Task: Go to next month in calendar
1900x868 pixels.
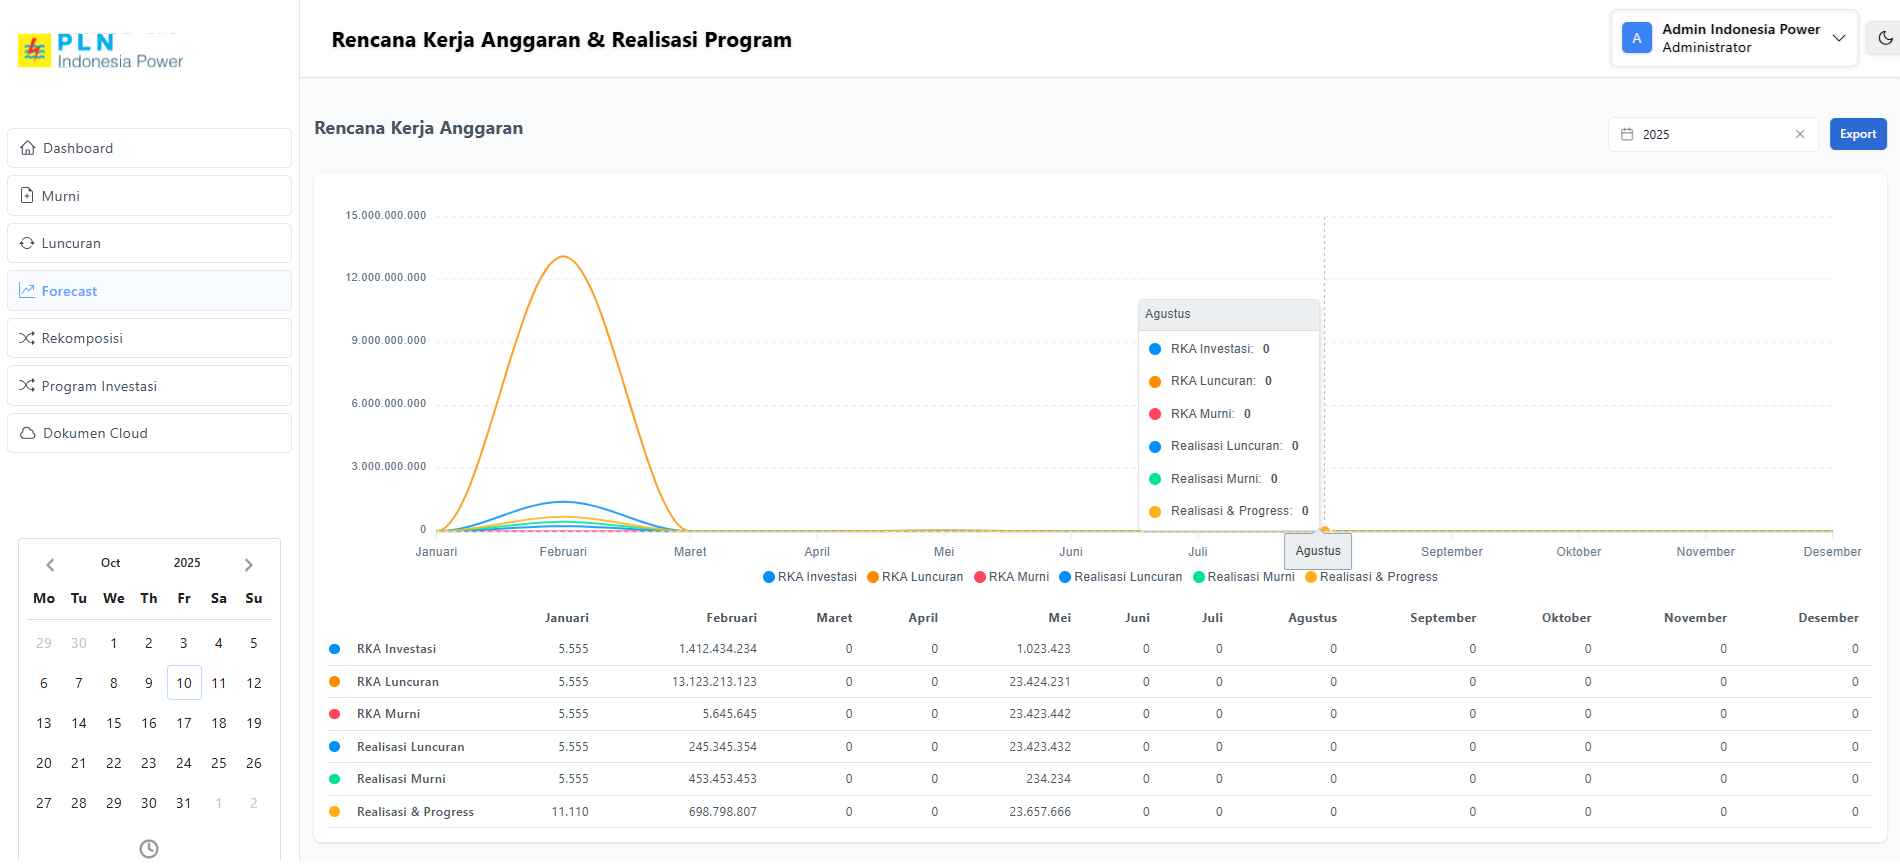Action: (x=249, y=564)
